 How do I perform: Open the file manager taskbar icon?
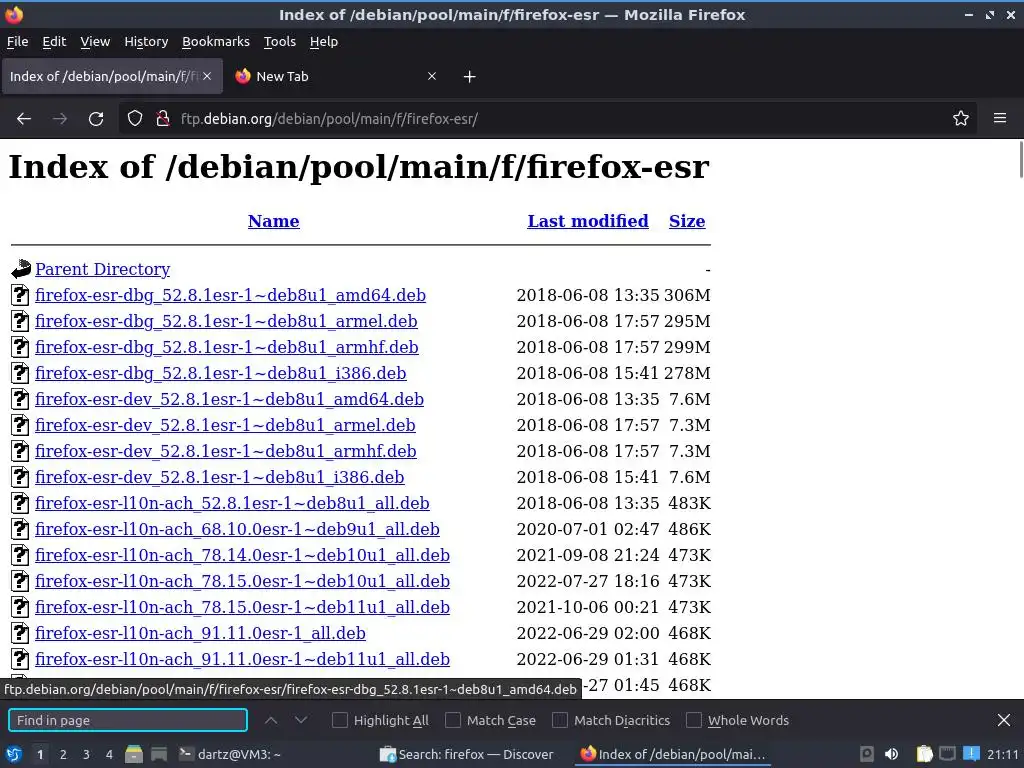(x=134, y=754)
